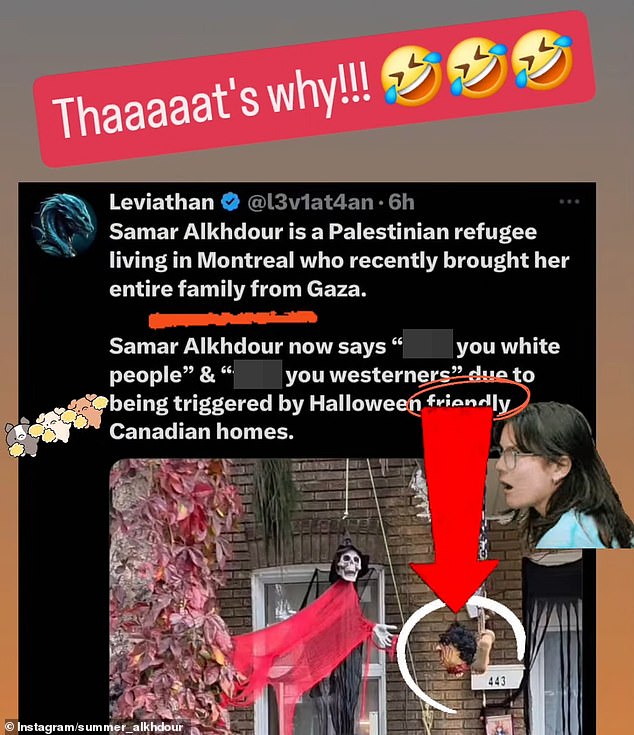Tap the middle laughing emoji

click(x=476, y=69)
